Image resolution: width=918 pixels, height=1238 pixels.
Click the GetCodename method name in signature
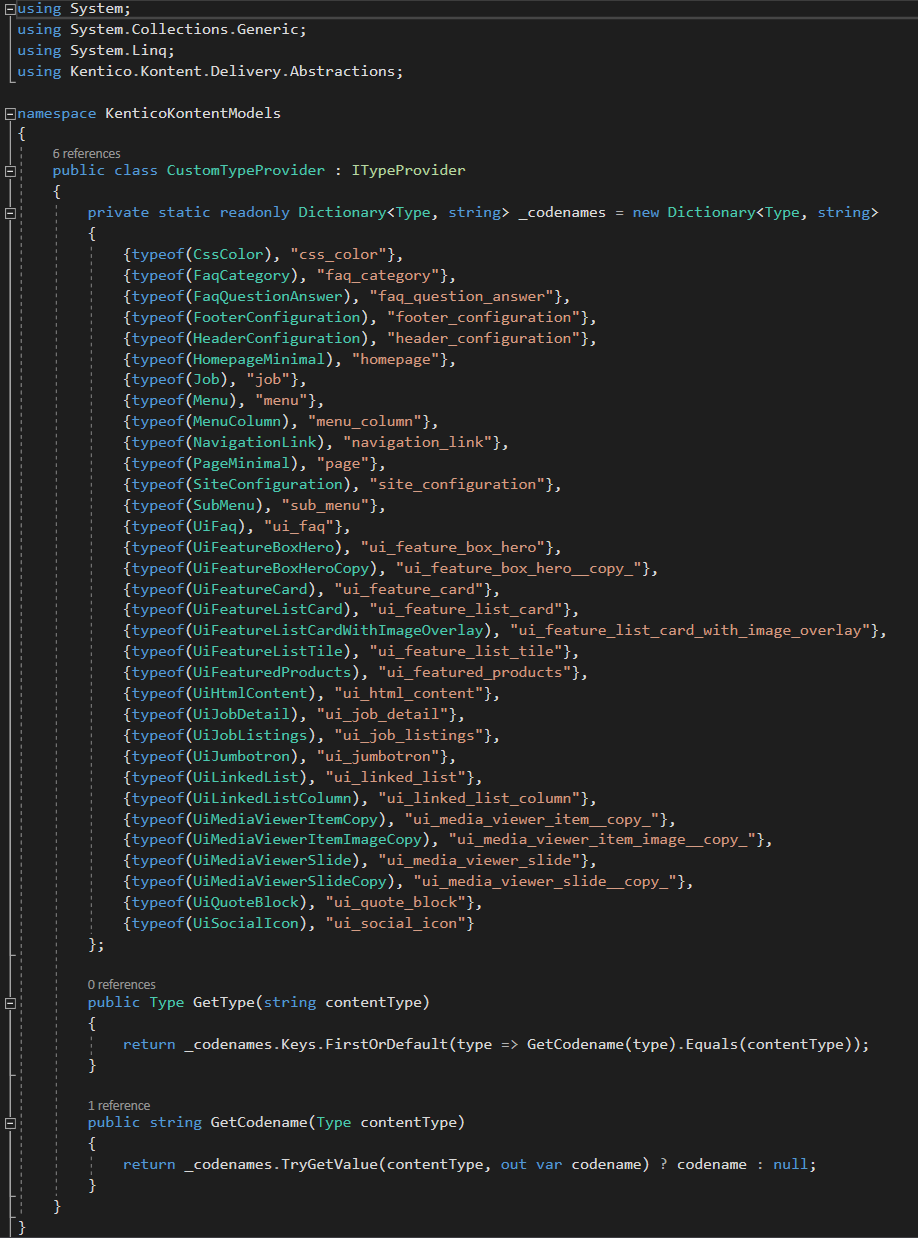tap(259, 1123)
